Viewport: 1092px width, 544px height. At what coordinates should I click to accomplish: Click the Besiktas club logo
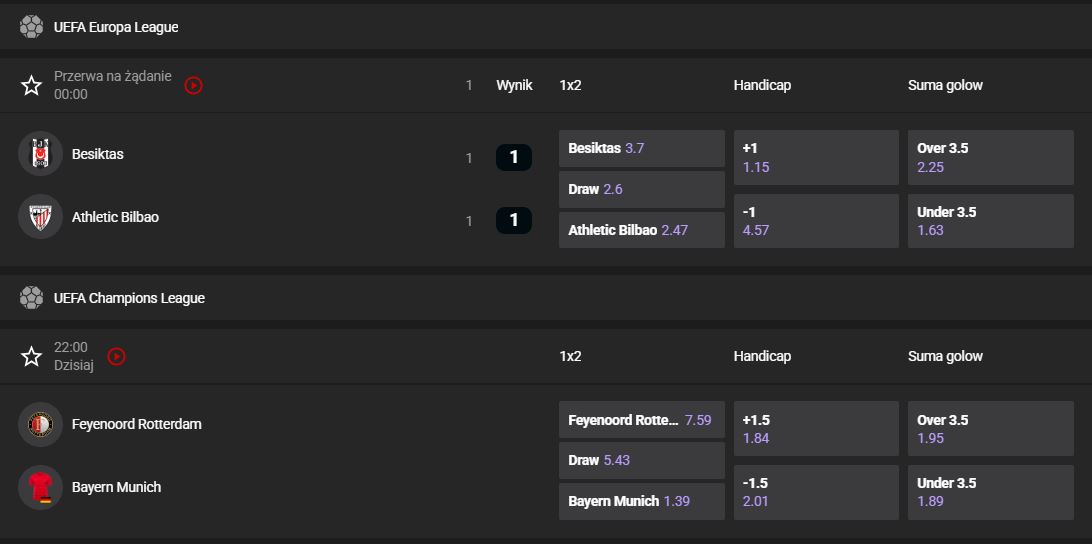click(x=40, y=154)
